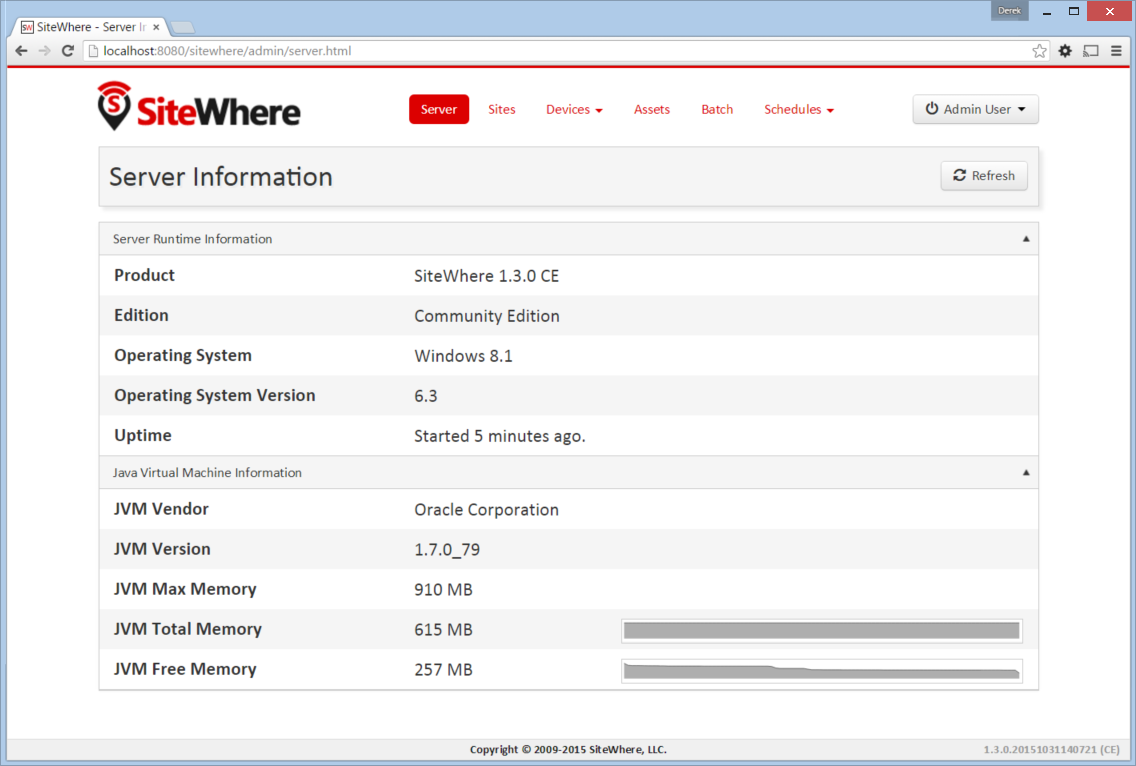Expand the Schedules dropdown menu

pos(798,109)
